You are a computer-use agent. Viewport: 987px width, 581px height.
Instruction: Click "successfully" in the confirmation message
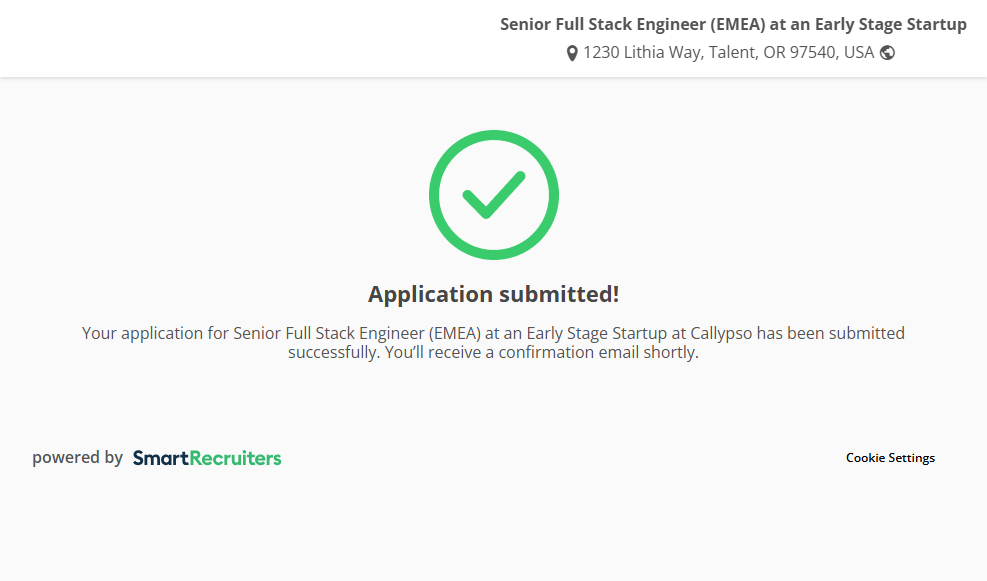[x=333, y=353]
